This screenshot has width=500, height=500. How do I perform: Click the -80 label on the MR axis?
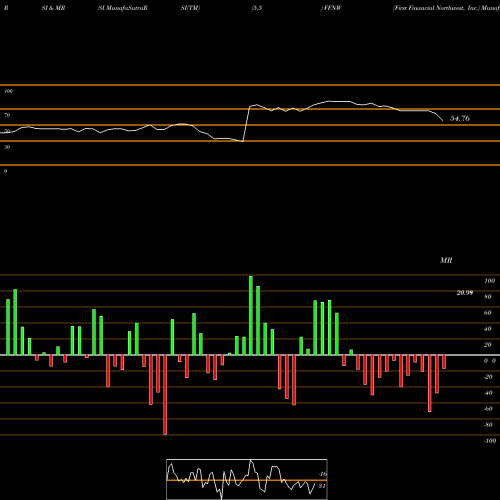488,425
